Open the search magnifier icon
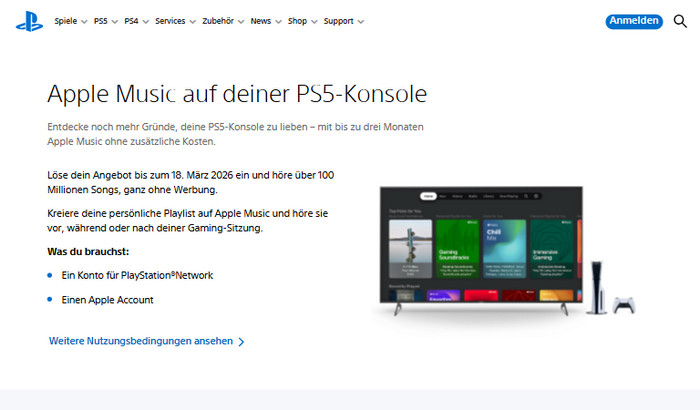The height and width of the screenshot is (410, 700). coord(680,21)
